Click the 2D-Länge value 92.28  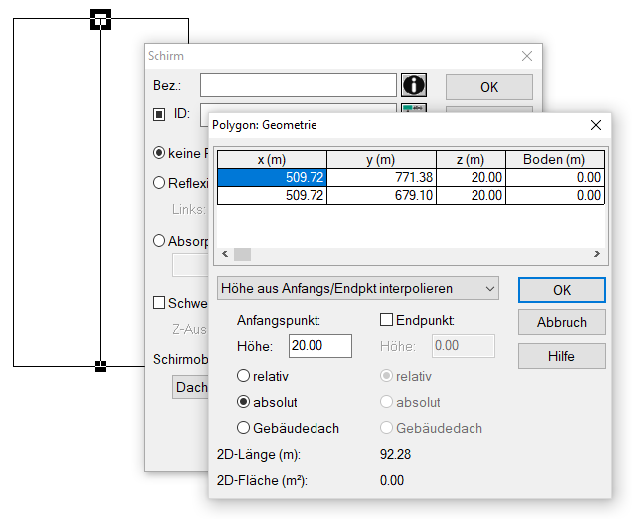[x=395, y=455]
